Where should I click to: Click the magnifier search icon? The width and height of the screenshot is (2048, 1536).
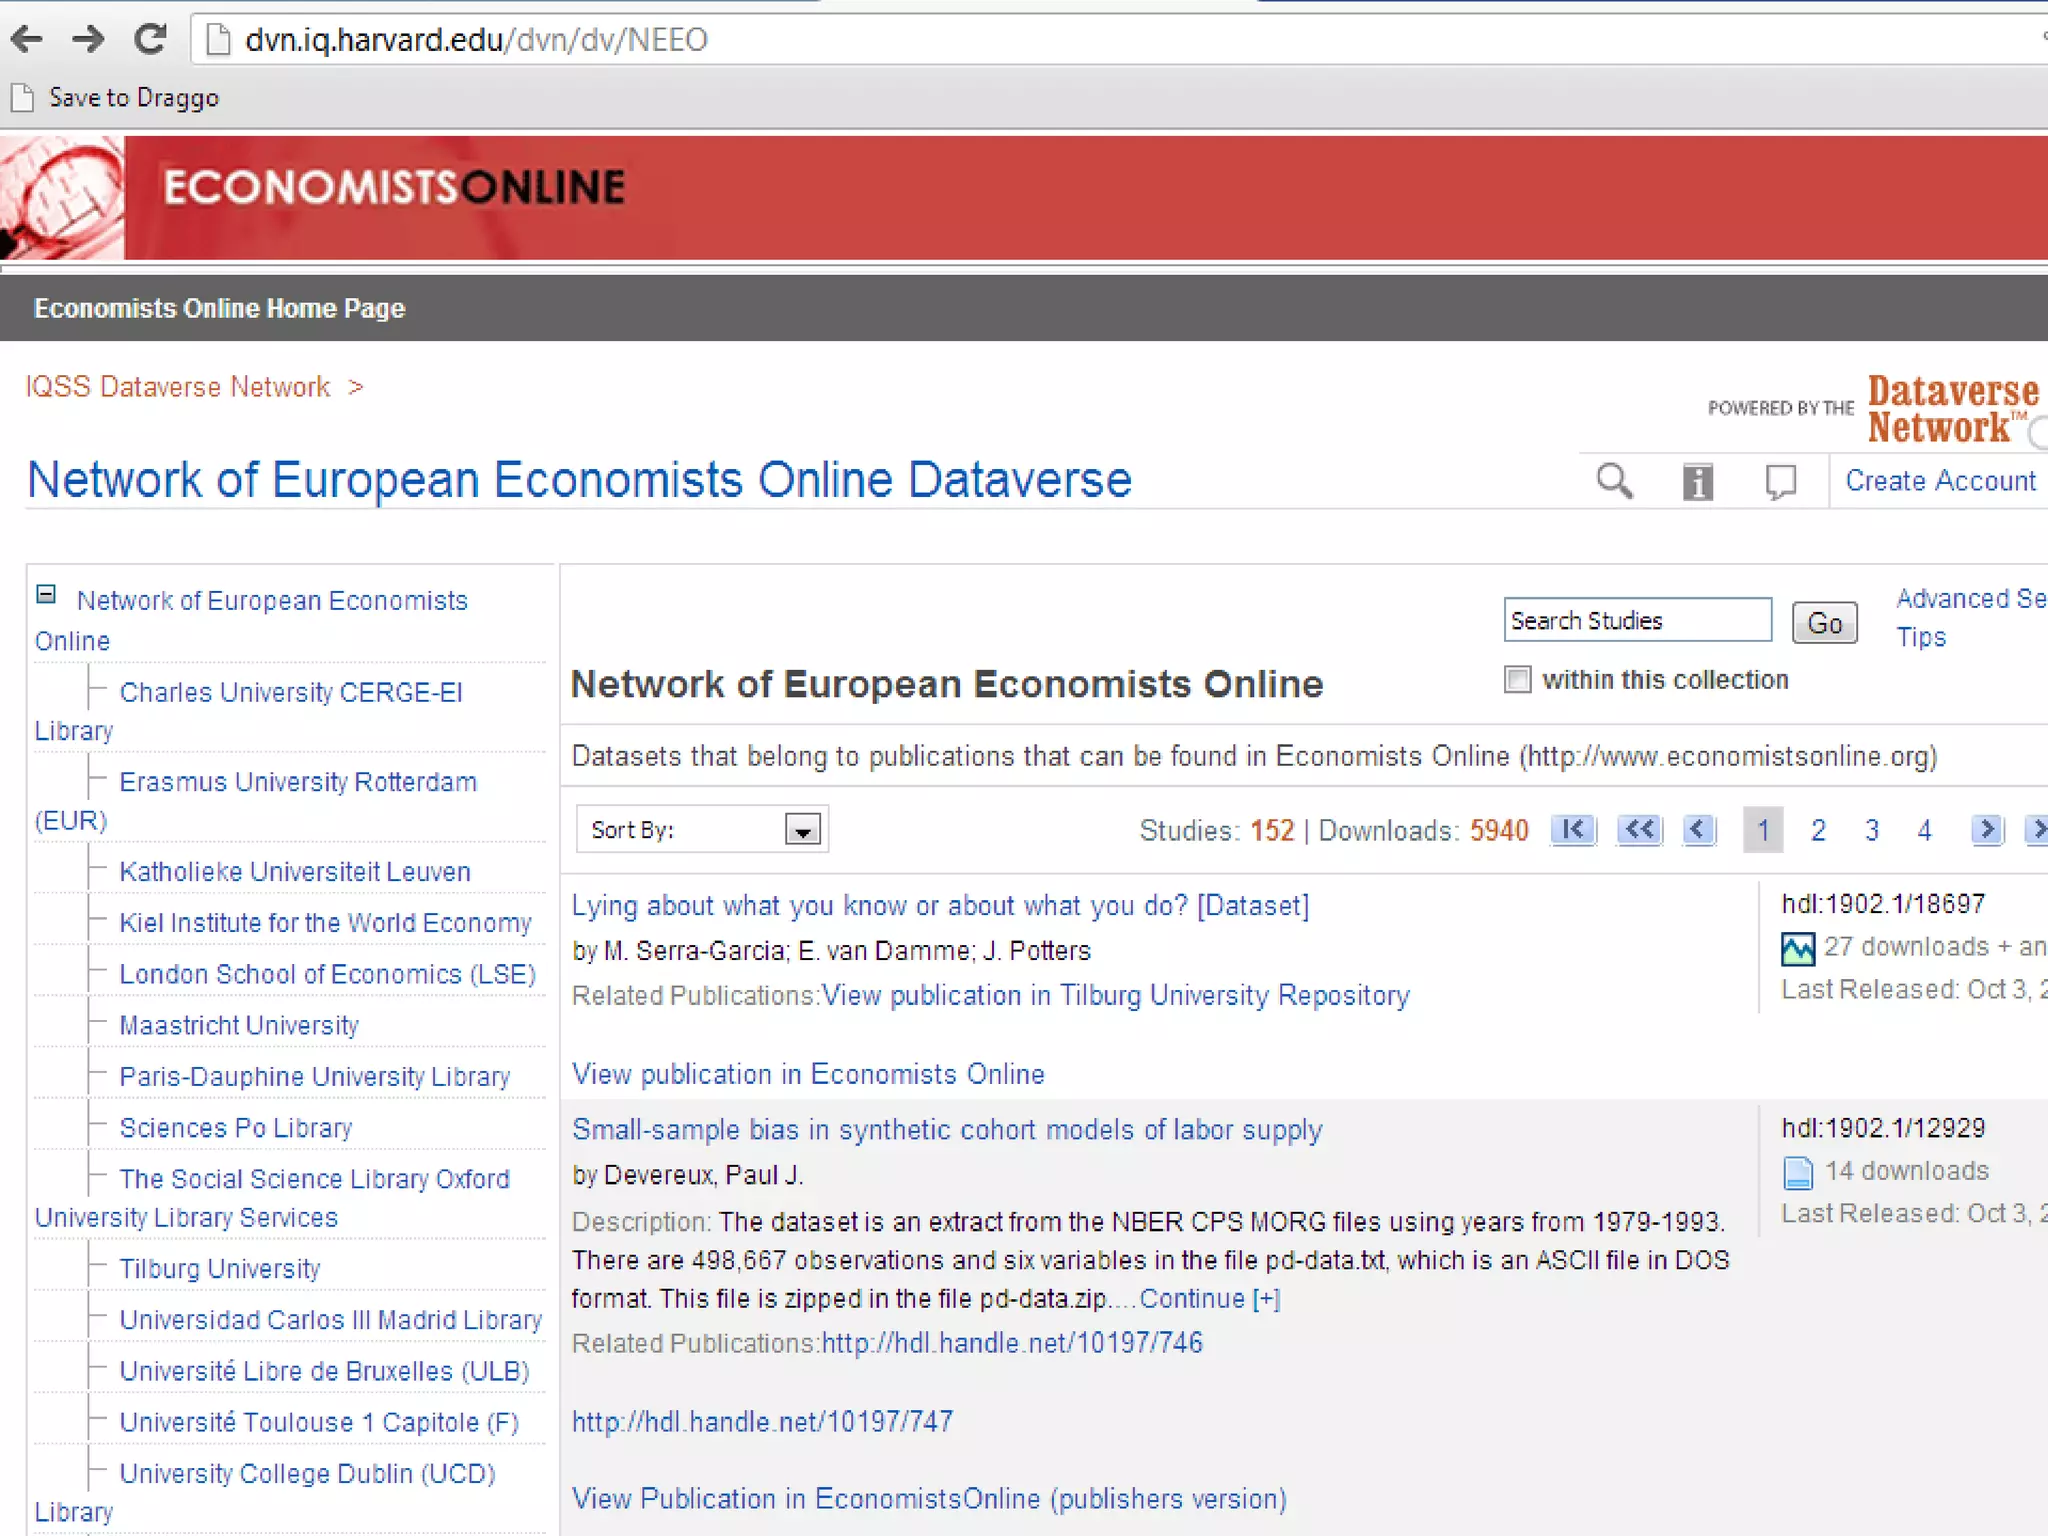(x=1614, y=481)
